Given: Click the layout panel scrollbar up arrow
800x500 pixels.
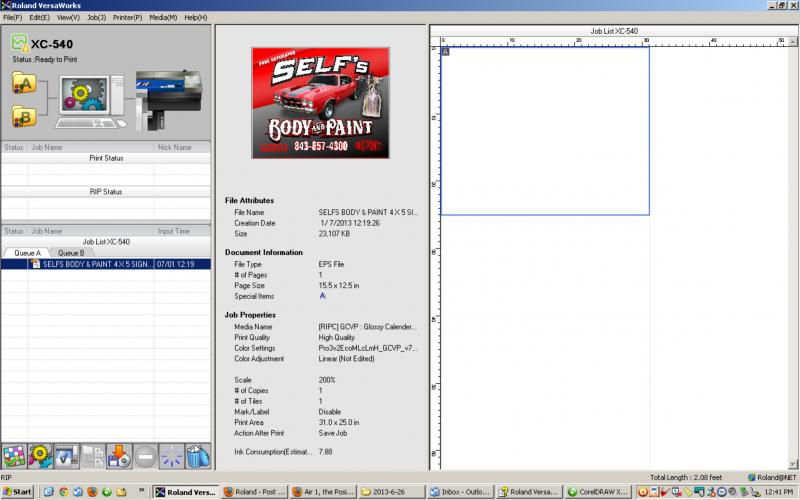Looking at the screenshot, I should 792,41.
